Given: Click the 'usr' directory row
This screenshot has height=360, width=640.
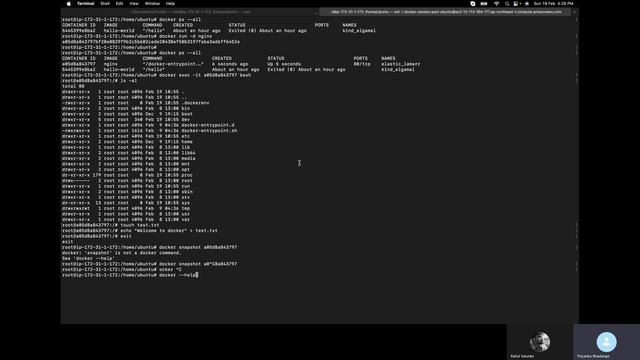Looking at the screenshot, I should pos(126,214).
